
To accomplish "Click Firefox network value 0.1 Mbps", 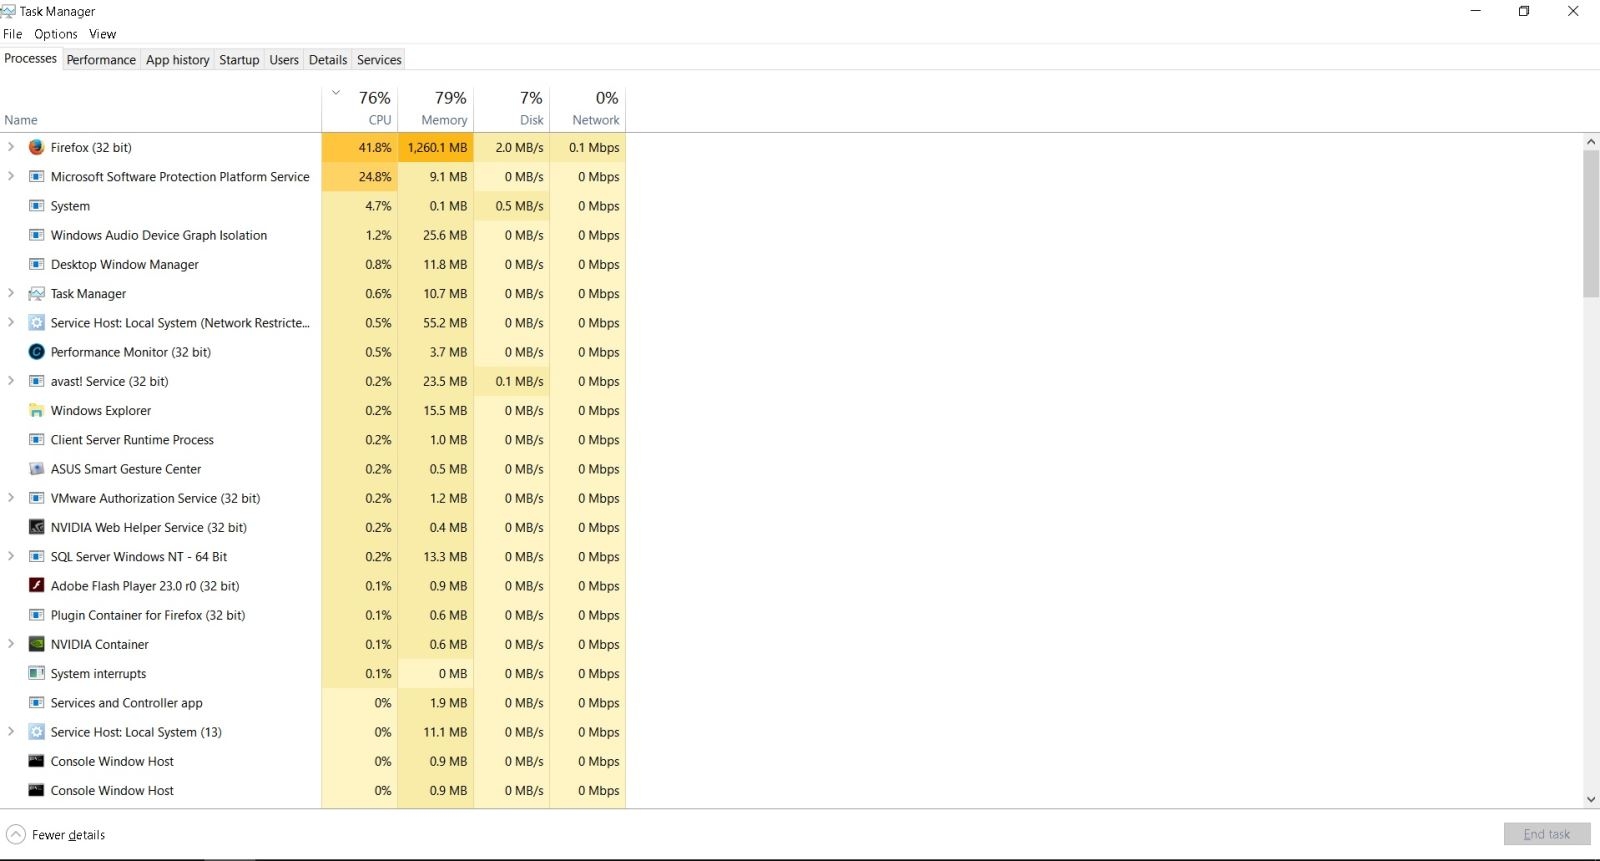I will pyautogui.click(x=588, y=147).
